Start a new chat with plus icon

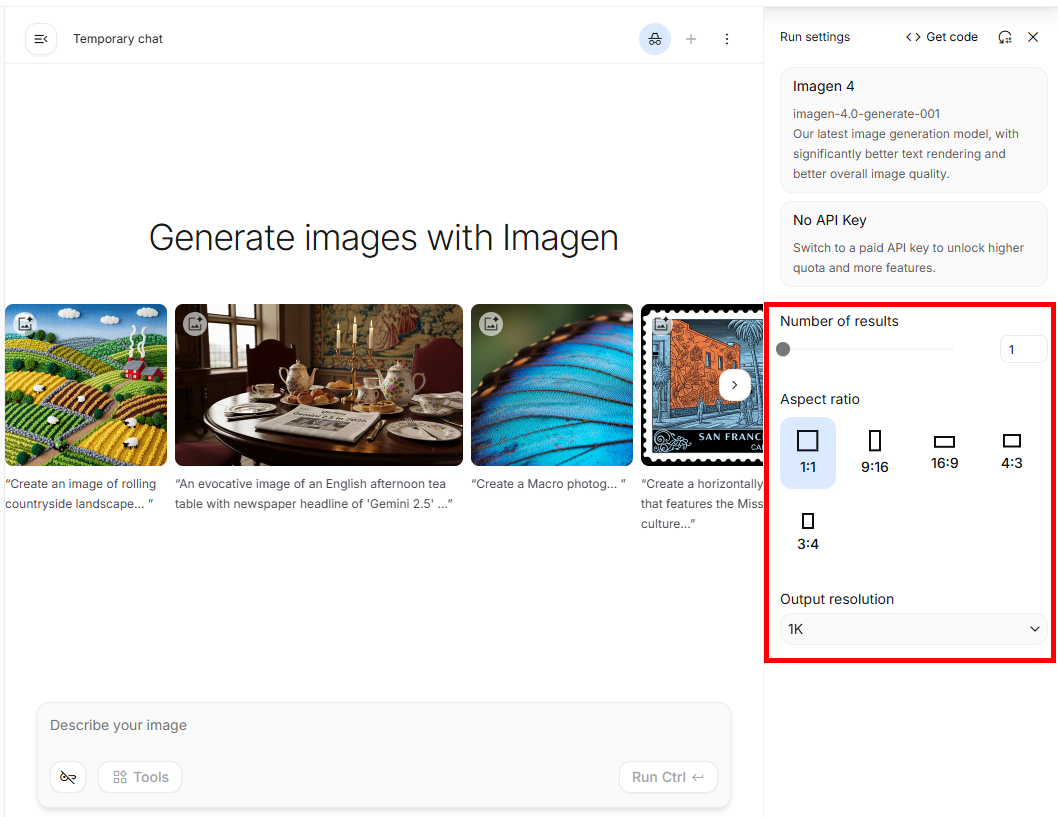pos(691,39)
